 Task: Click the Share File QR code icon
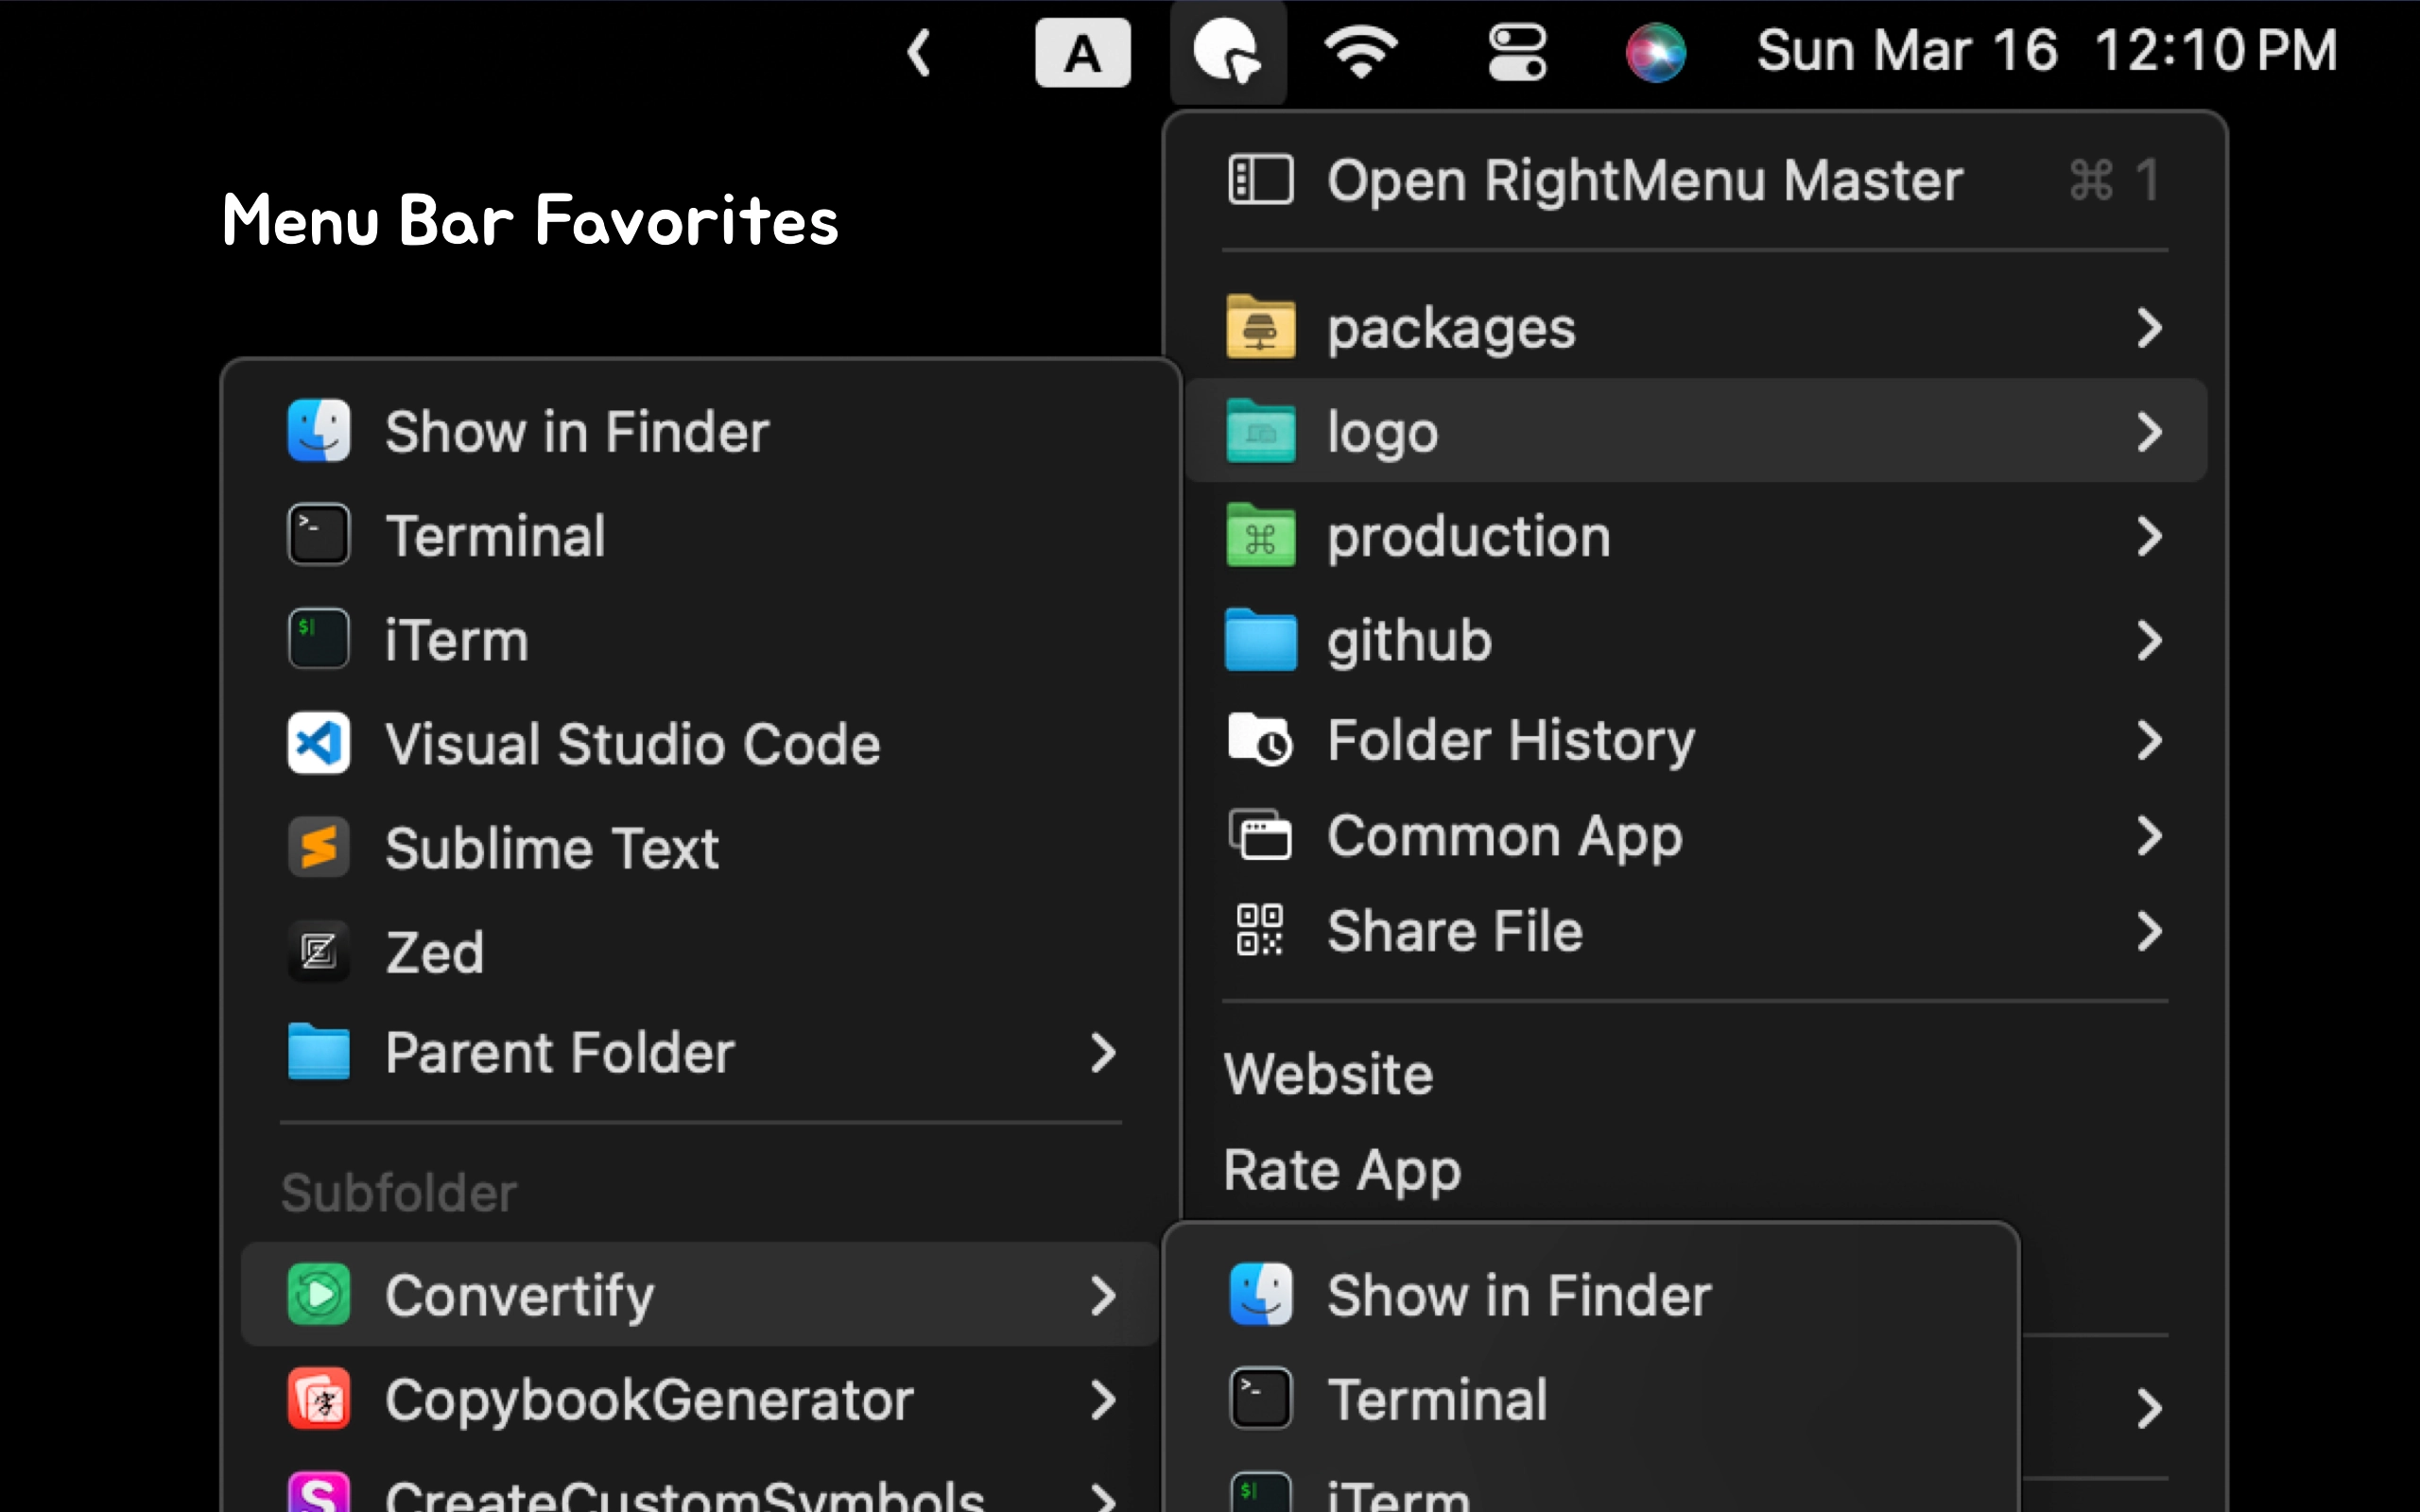click(1260, 930)
